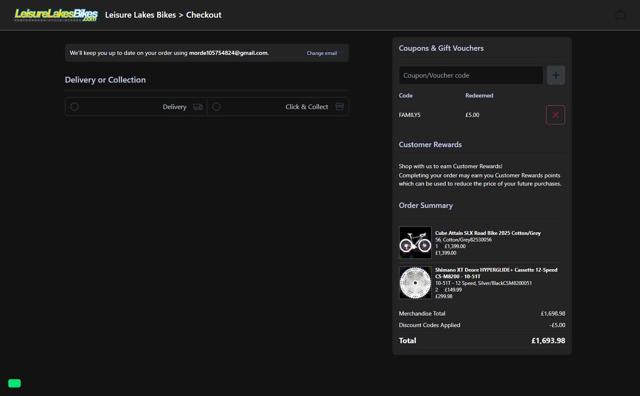Click the £1,693.98 total amount
This screenshot has width=640, height=396.
[548, 340]
